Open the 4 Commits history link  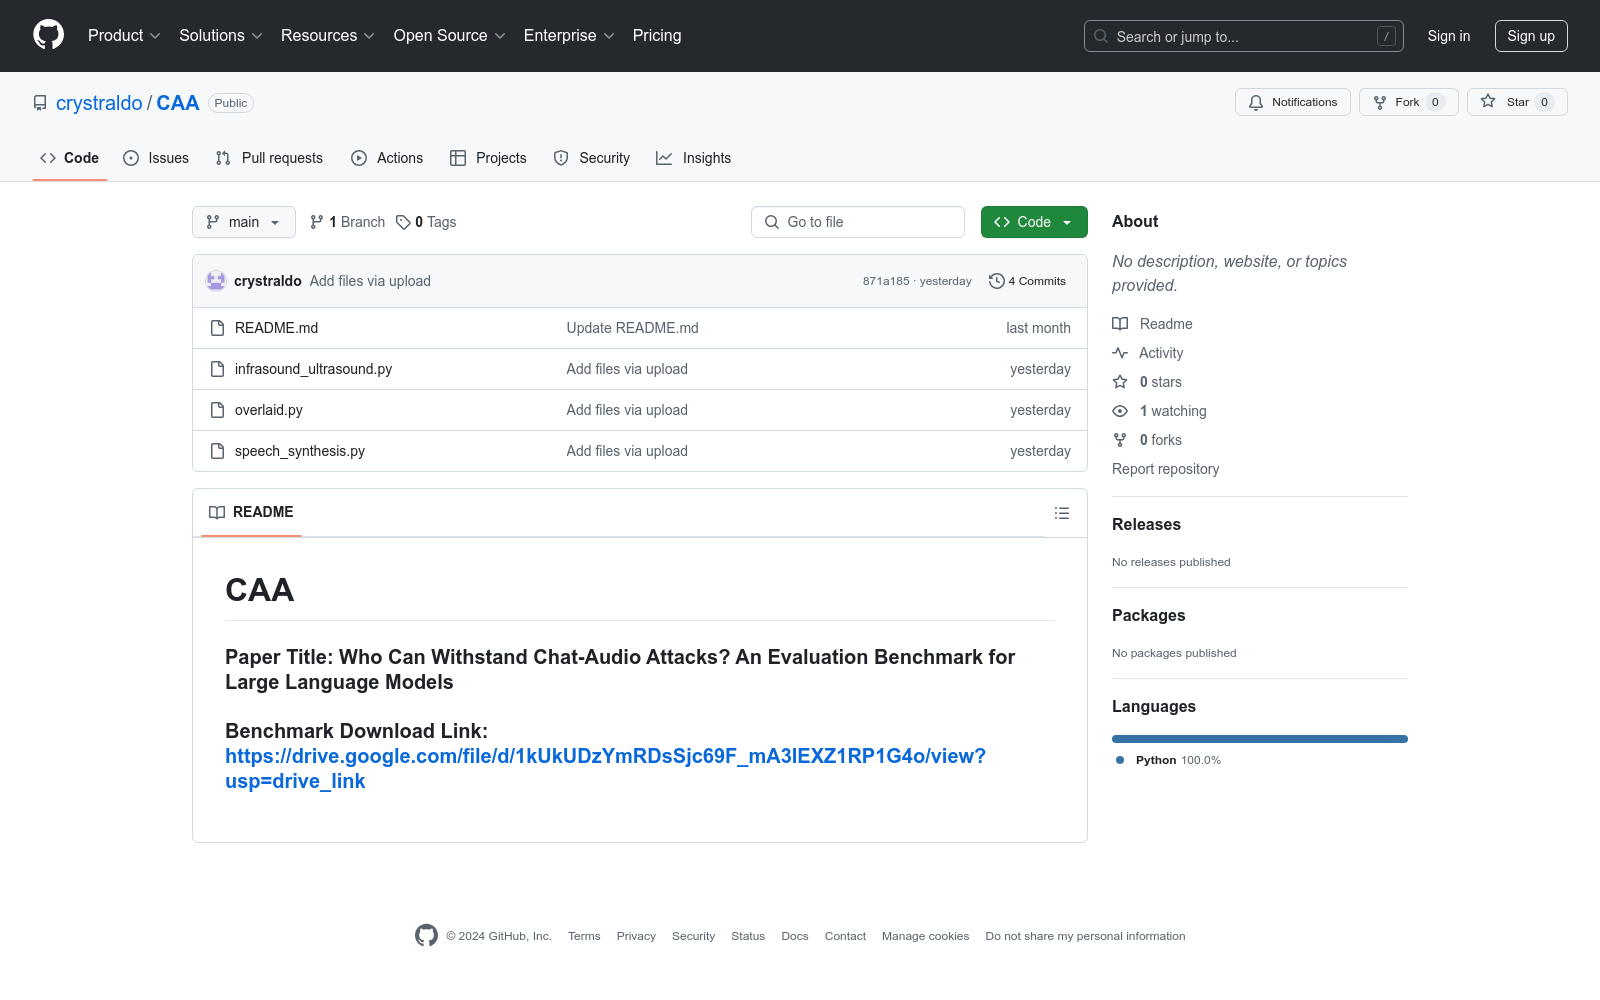(1028, 281)
